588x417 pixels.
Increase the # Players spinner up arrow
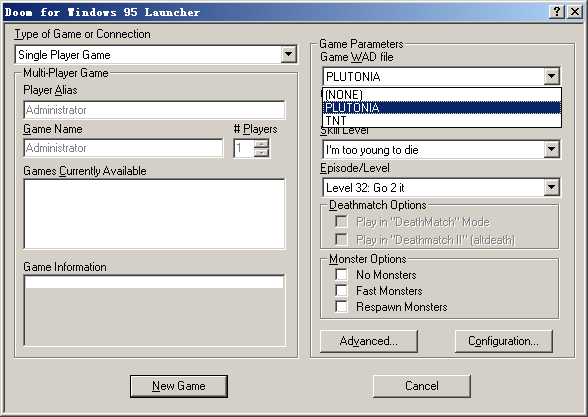(261, 144)
